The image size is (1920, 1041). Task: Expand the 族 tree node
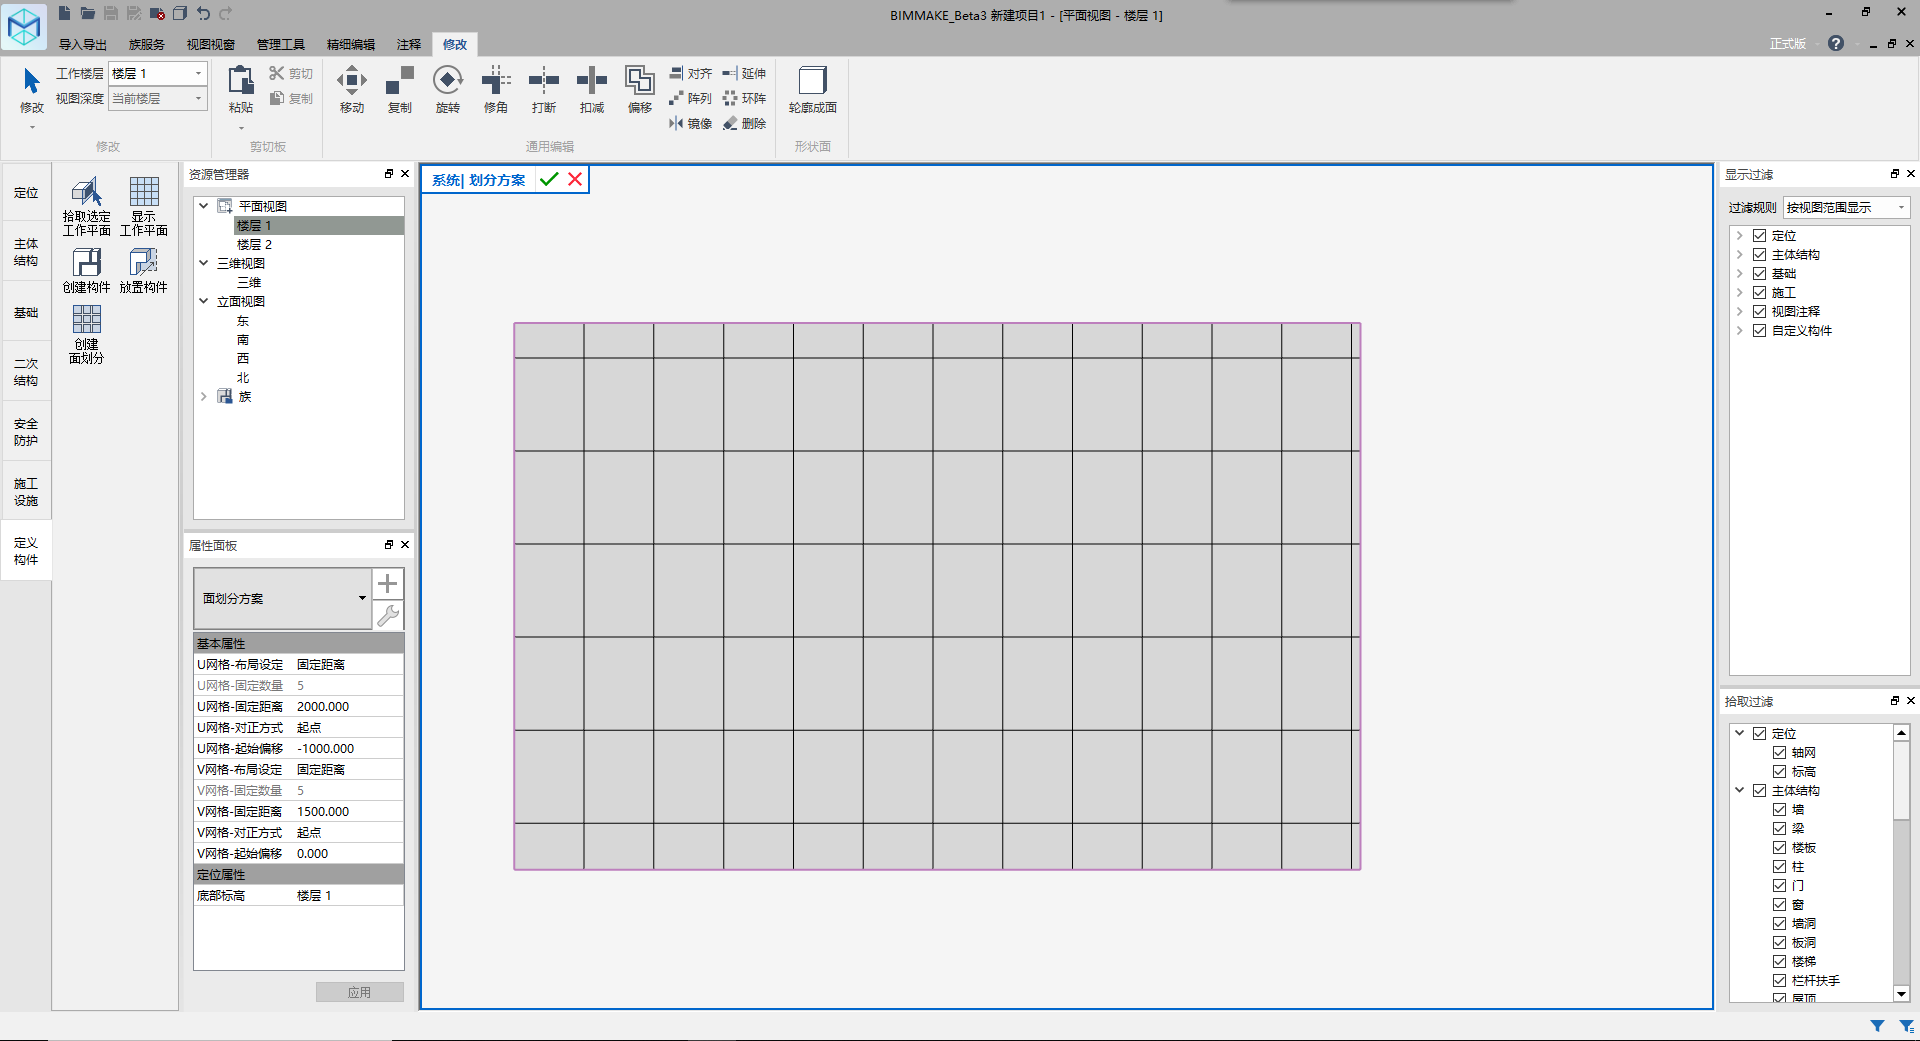[203, 396]
